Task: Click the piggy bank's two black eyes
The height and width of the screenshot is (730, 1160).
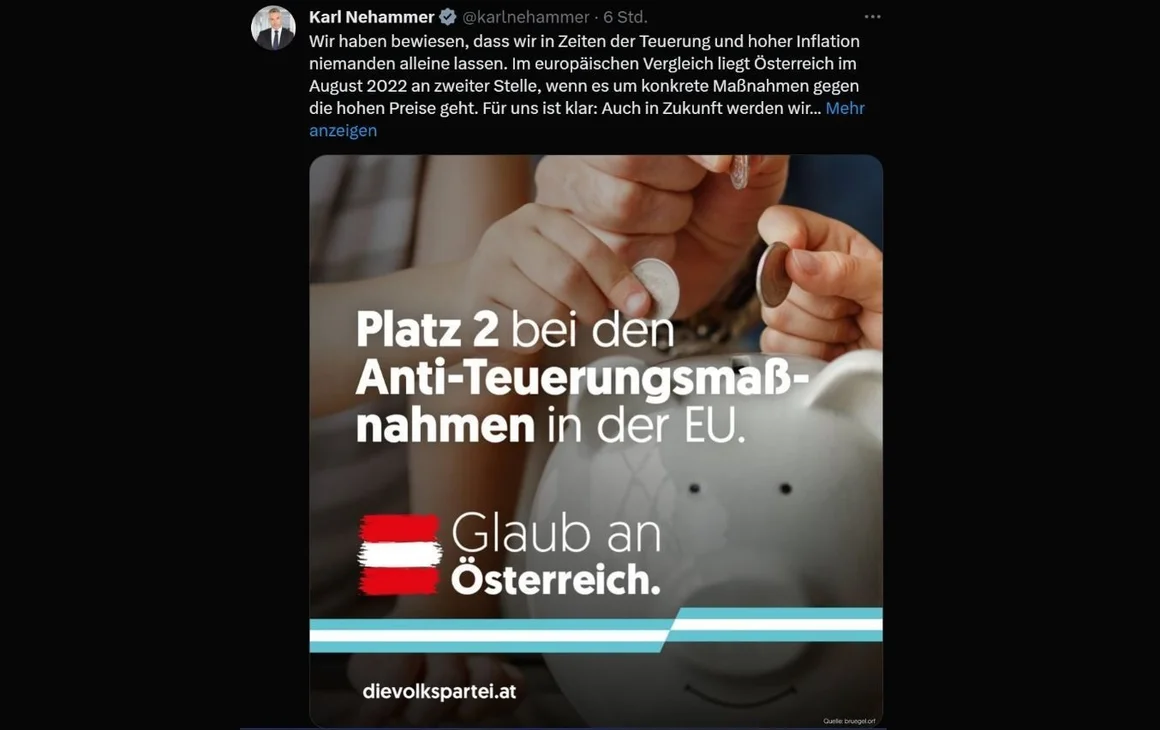Action: click(x=739, y=488)
